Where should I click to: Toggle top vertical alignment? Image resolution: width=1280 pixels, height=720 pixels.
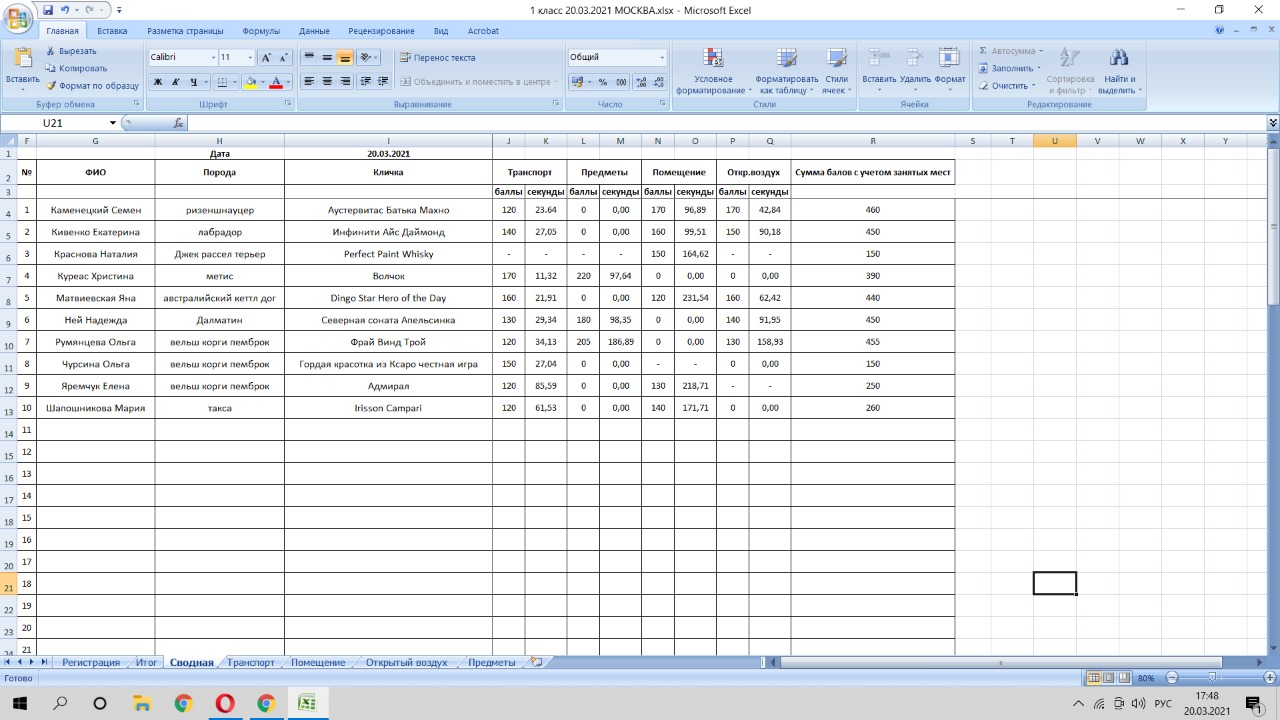pos(310,58)
